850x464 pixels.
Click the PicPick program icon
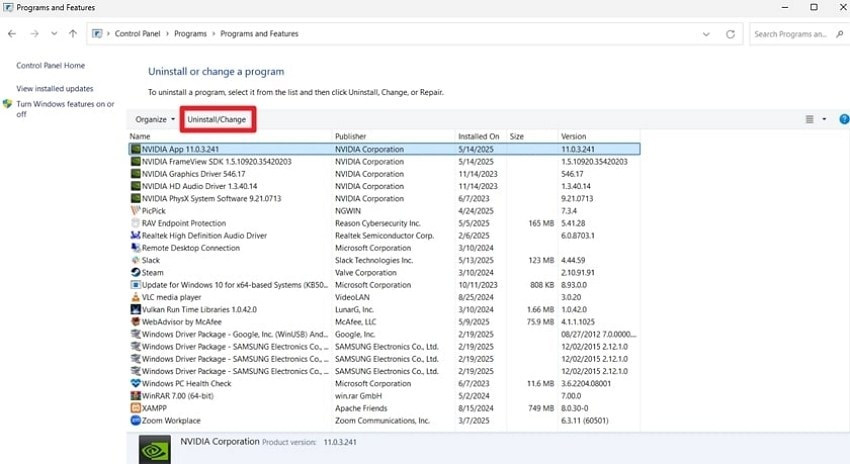[x=136, y=211]
